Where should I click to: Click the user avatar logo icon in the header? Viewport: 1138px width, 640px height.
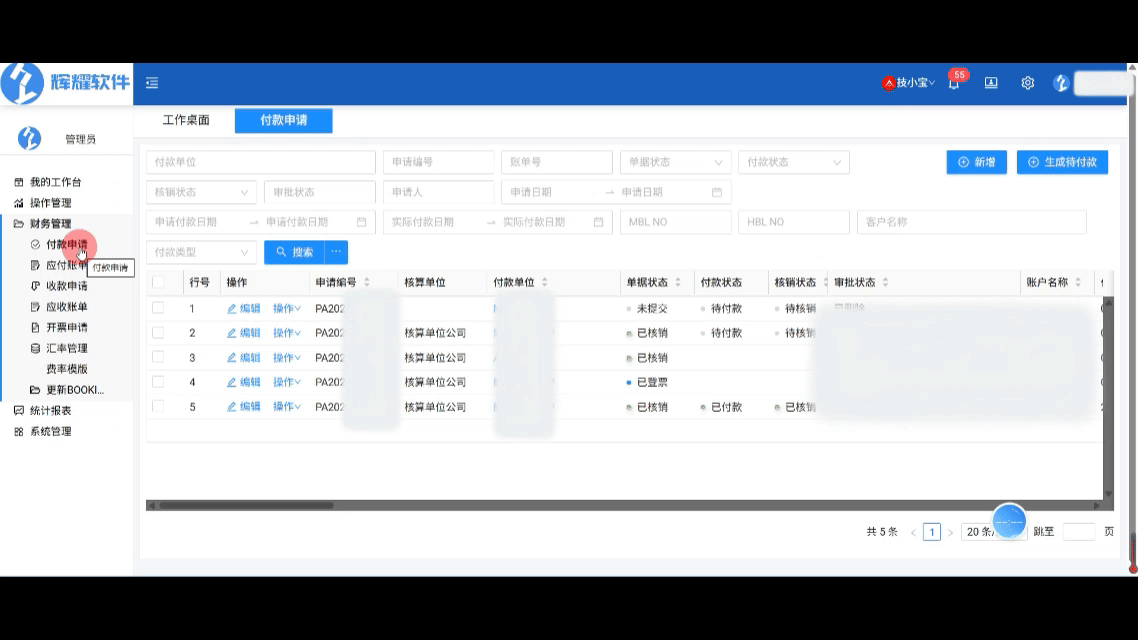coord(1061,83)
